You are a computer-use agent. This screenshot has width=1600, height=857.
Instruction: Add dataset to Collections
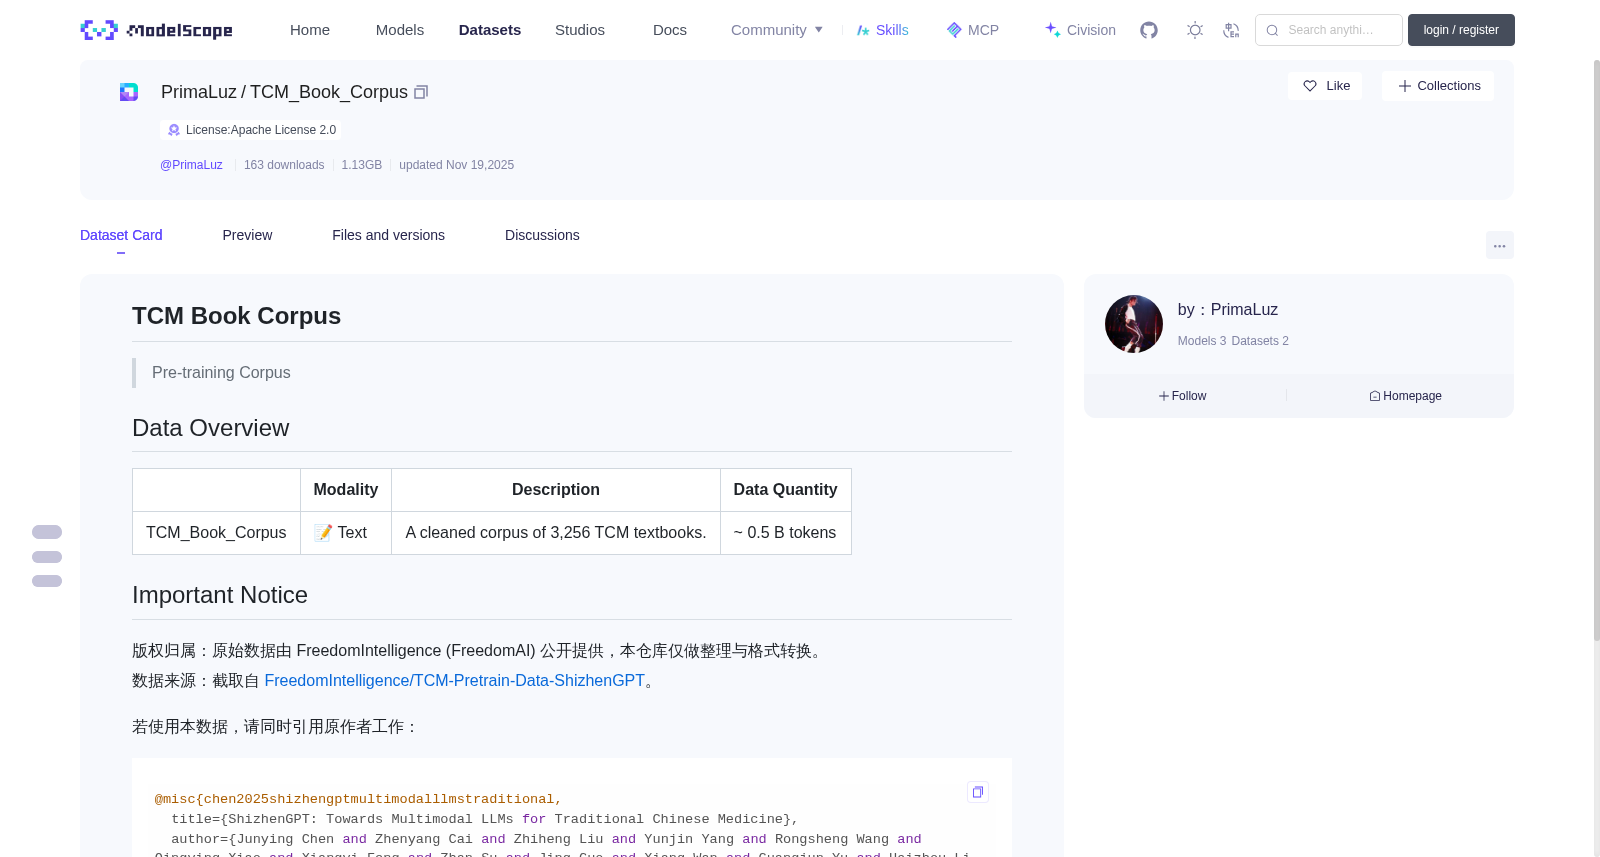tap(1438, 86)
